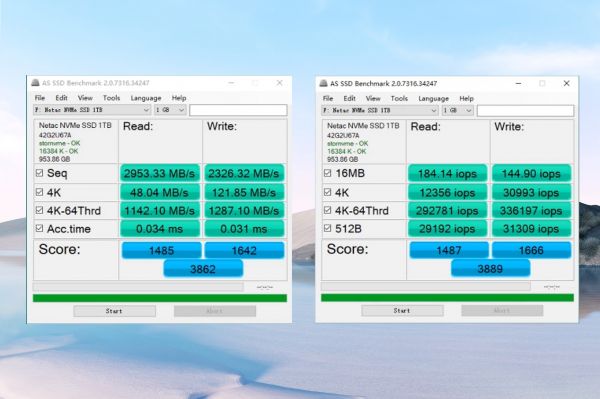Uncheck the Seq test checkbox

click(x=39, y=173)
